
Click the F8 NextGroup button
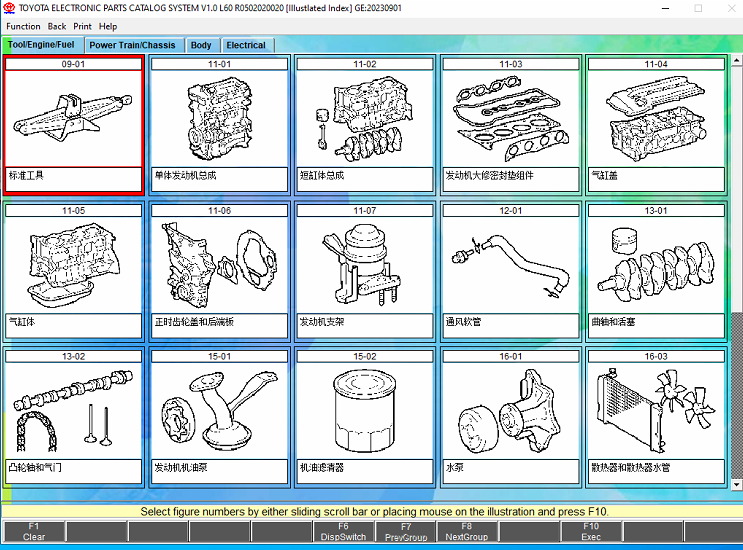tap(467, 531)
